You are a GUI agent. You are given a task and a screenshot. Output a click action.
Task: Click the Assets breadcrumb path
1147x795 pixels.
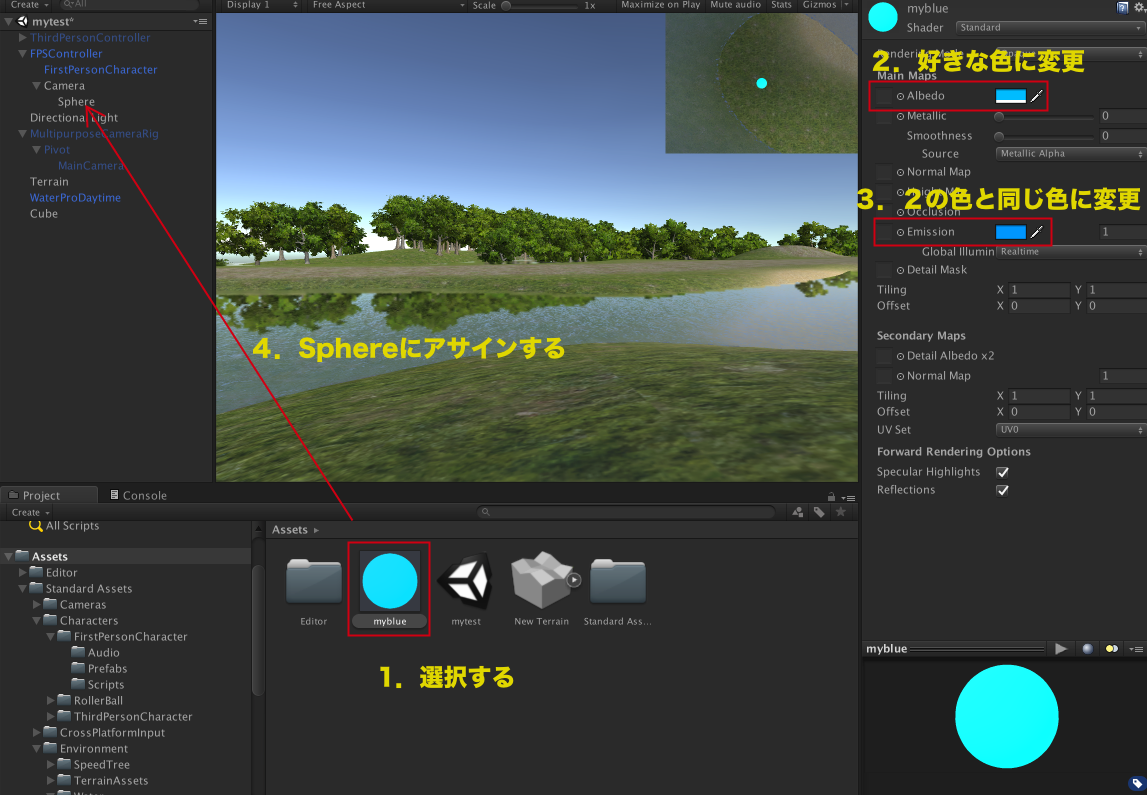pyautogui.click(x=290, y=530)
